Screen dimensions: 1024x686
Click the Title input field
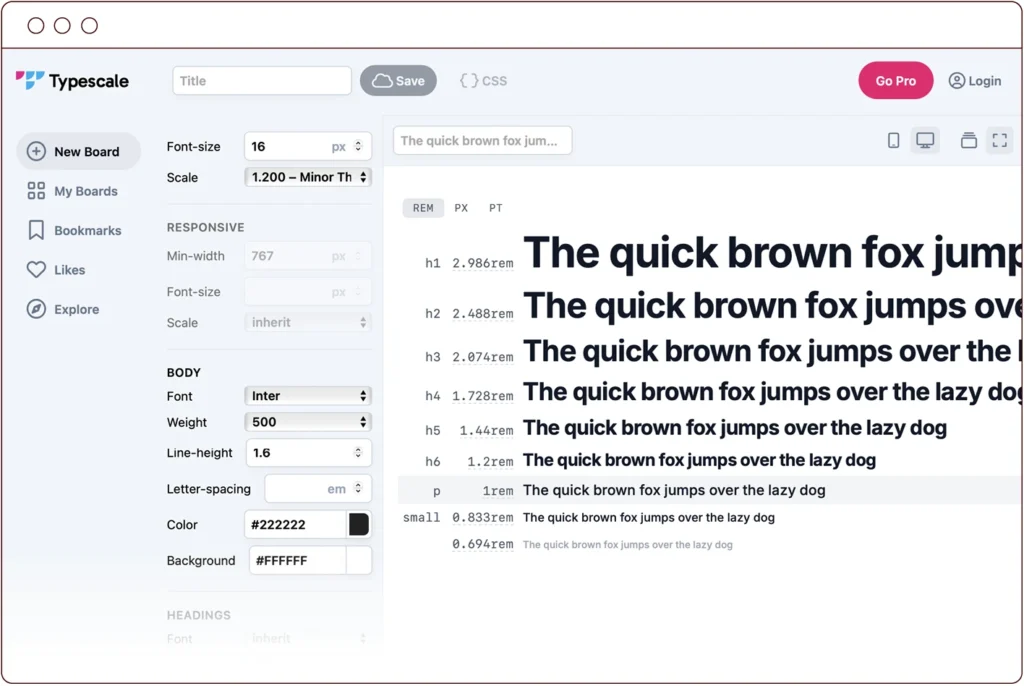click(x=262, y=80)
